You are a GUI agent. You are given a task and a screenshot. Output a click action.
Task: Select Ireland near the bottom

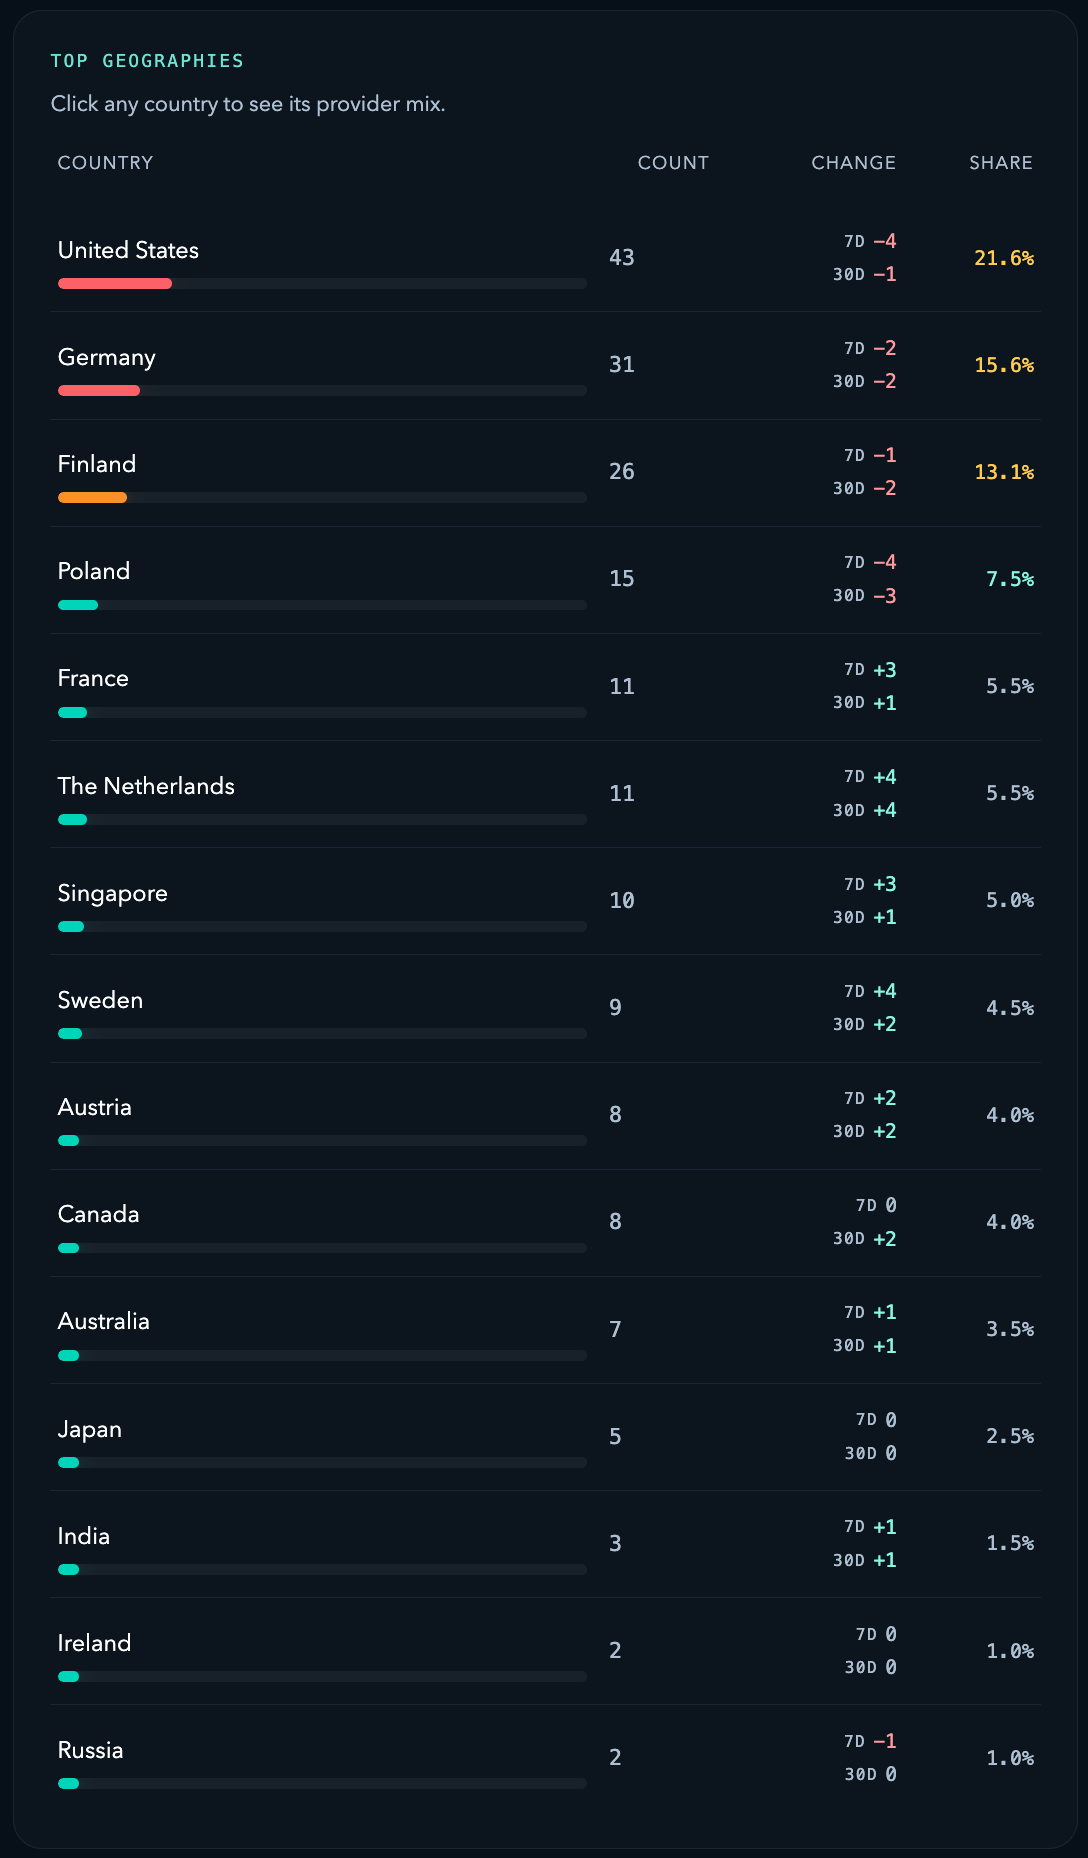tap(94, 1643)
